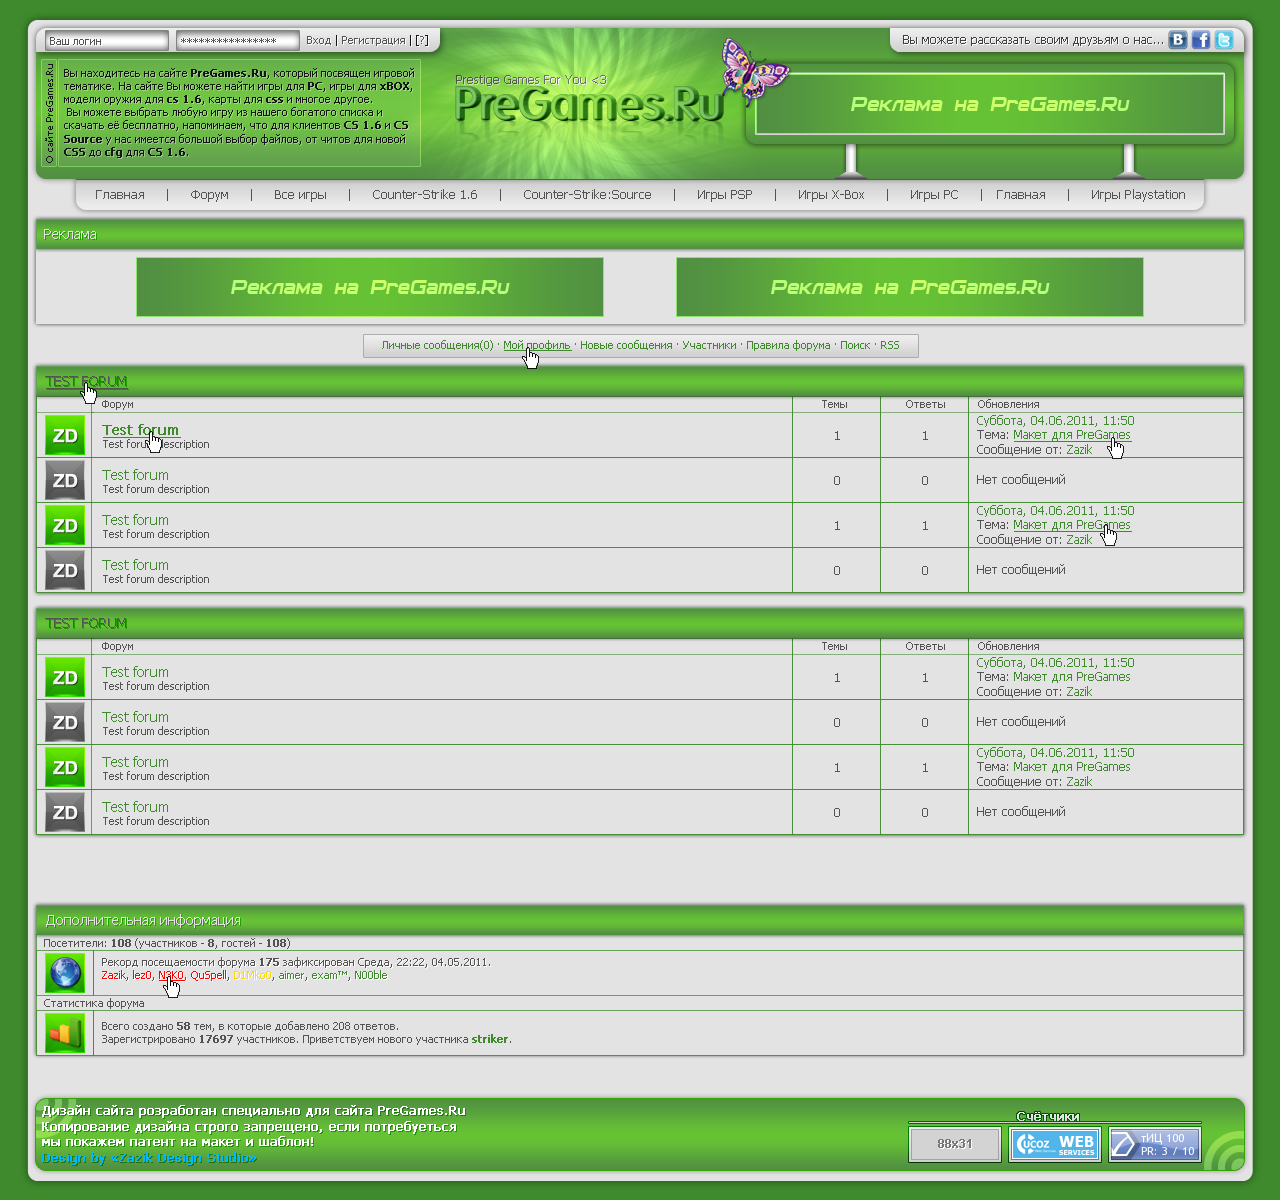Click the 'Посетители: 108' visitors line
This screenshot has height=1200, width=1280.
coord(167,943)
